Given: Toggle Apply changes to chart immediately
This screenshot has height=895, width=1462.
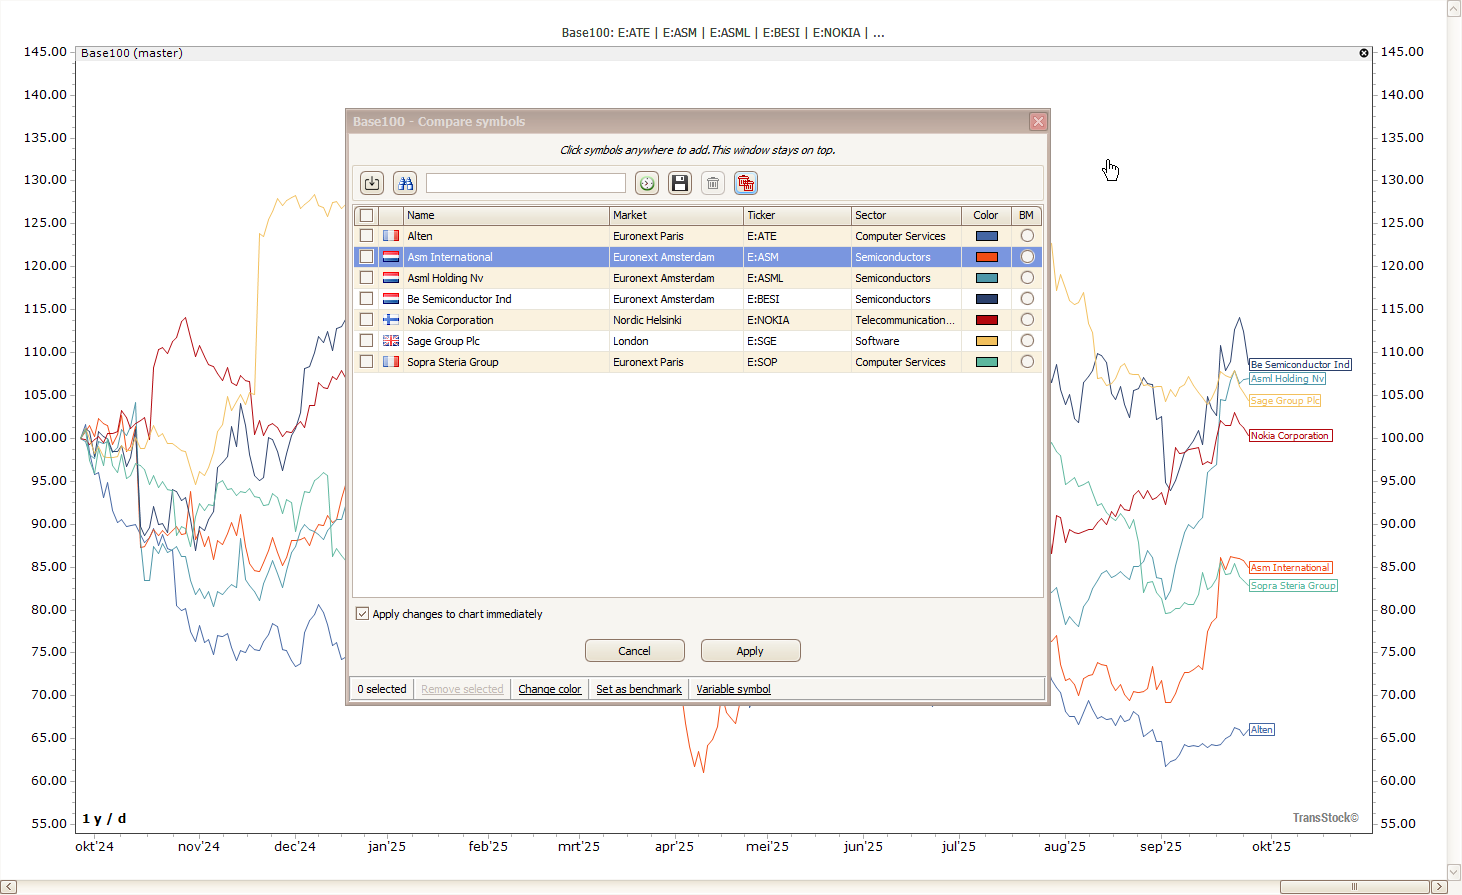Looking at the screenshot, I should tap(363, 614).
